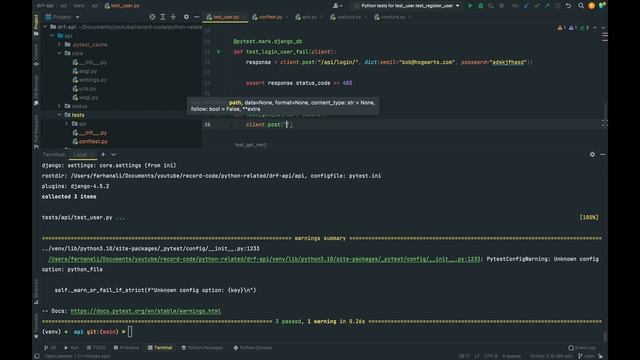Collapse the core folder
Image resolution: width=640 pixels, height=360 pixels.
click(x=60, y=53)
